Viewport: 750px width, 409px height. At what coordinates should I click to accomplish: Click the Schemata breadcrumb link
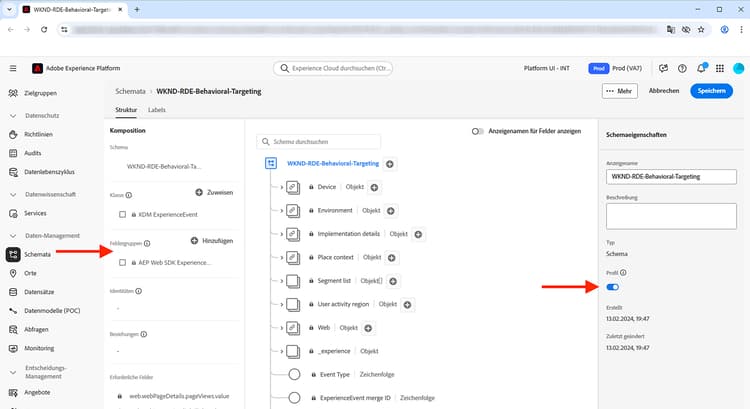pyautogui.click(x=130, y=91)
